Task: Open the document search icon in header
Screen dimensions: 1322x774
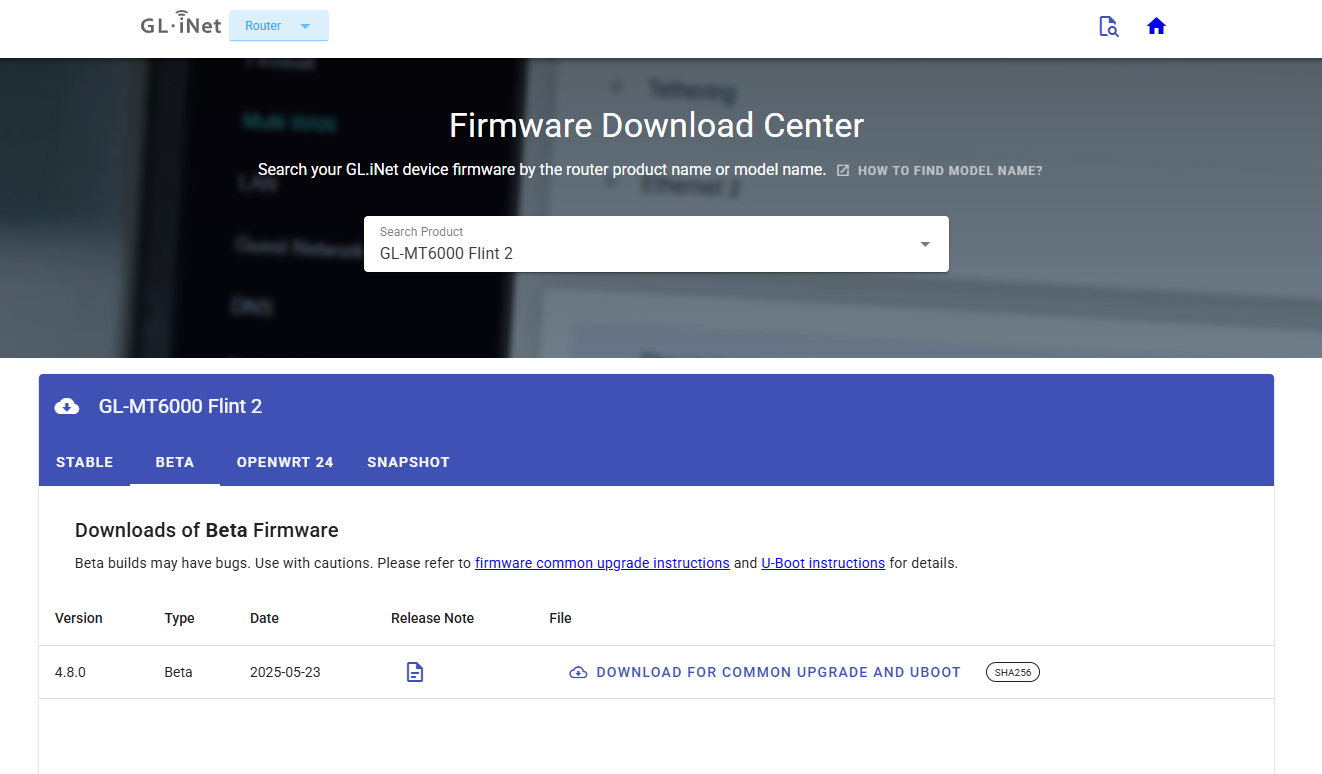Action: 1108,27
